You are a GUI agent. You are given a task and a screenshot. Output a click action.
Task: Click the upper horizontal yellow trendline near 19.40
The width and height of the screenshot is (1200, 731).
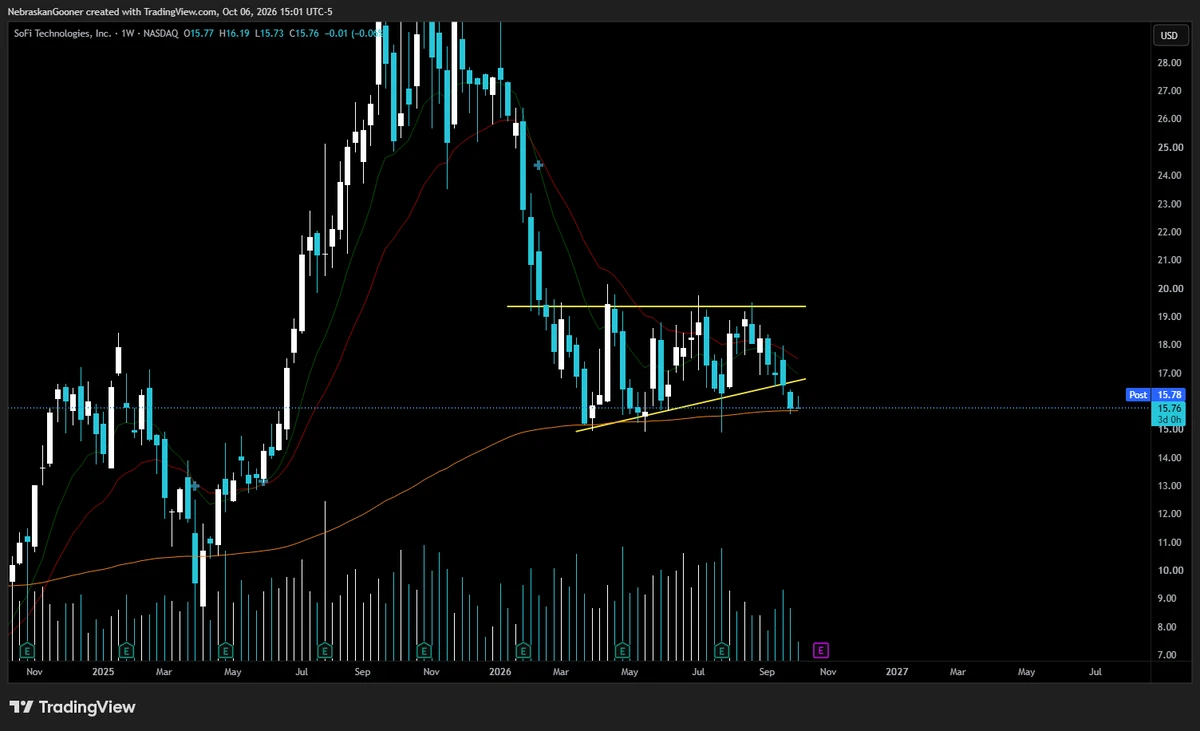(x=656, y=306)
